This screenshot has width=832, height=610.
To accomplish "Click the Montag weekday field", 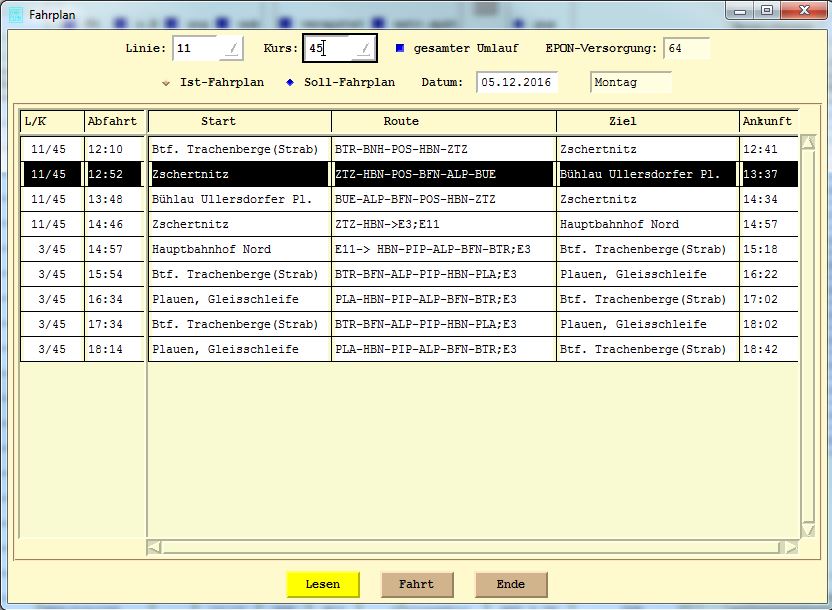I will click(x=630, y=82).
